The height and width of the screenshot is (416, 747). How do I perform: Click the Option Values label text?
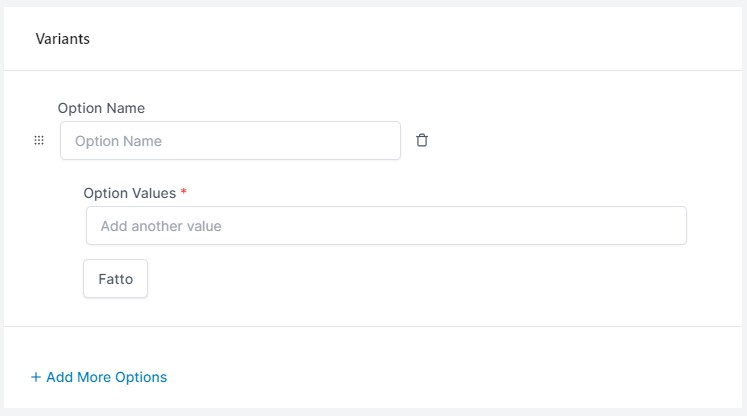(x=130, y=193)
